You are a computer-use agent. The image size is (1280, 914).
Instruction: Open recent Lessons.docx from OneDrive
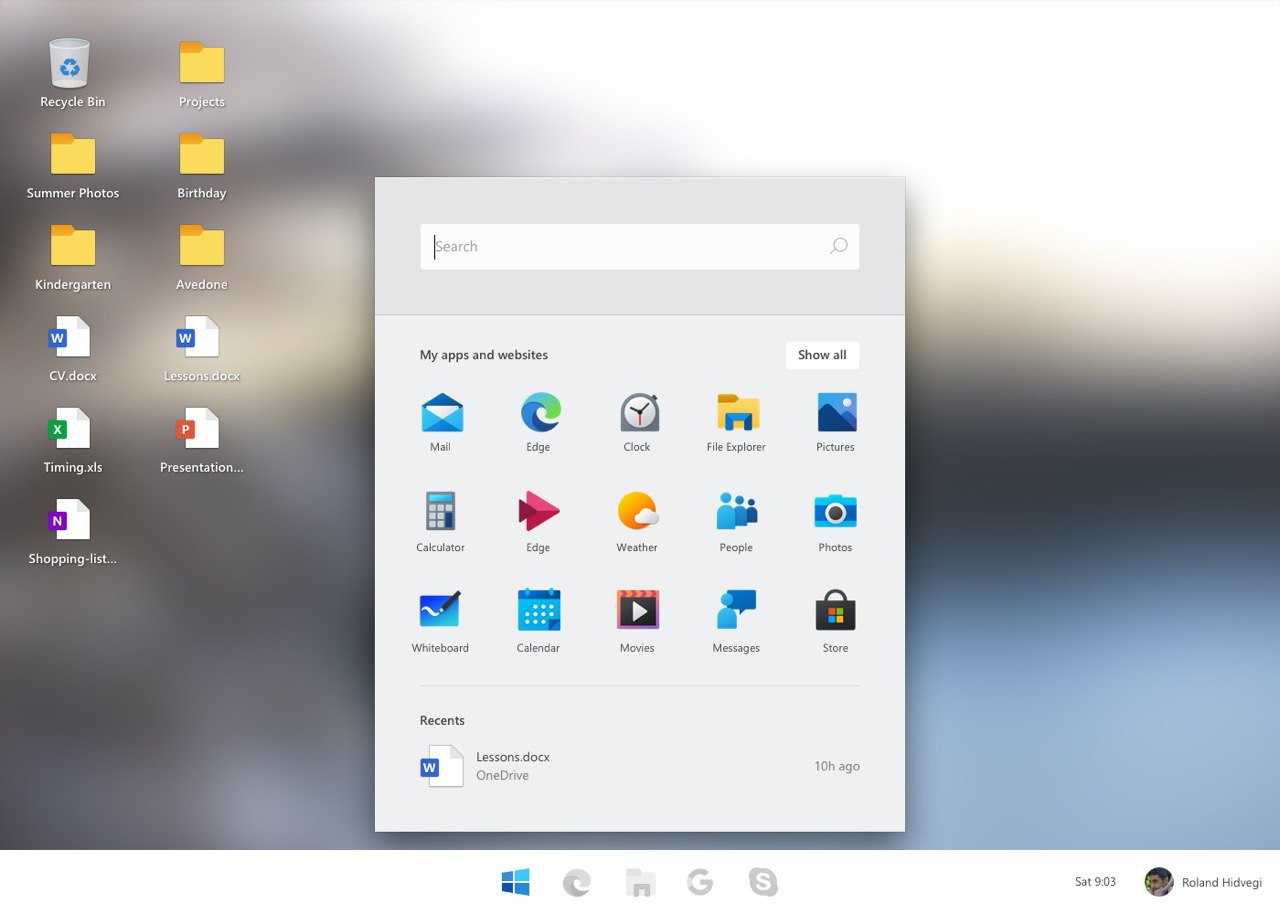point(640,766)
